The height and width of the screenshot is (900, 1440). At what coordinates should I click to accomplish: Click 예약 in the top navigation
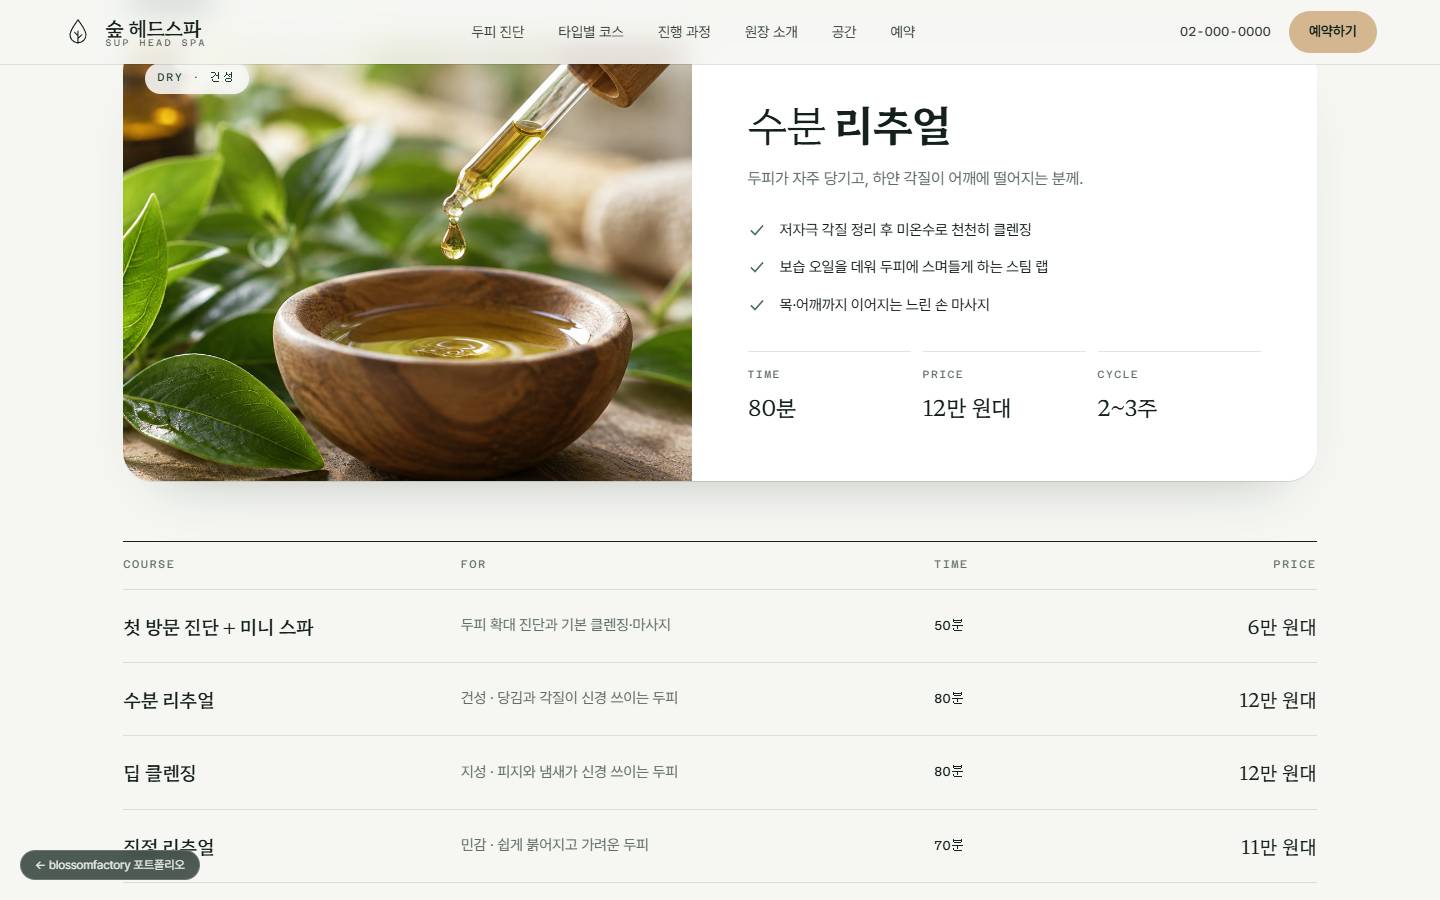[903, 32]
